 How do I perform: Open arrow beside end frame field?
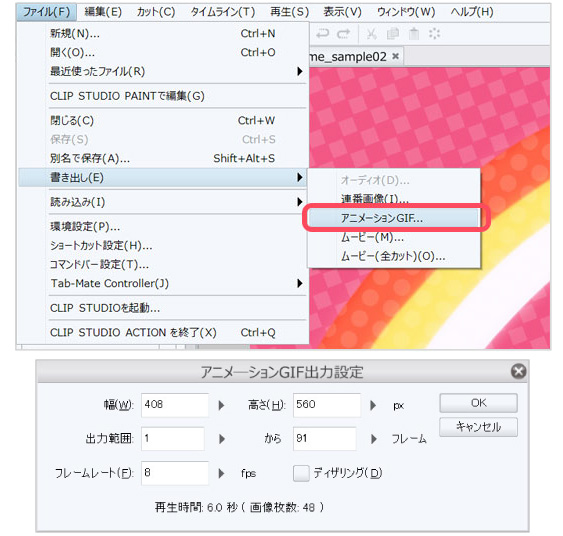(x=374, y=439)
